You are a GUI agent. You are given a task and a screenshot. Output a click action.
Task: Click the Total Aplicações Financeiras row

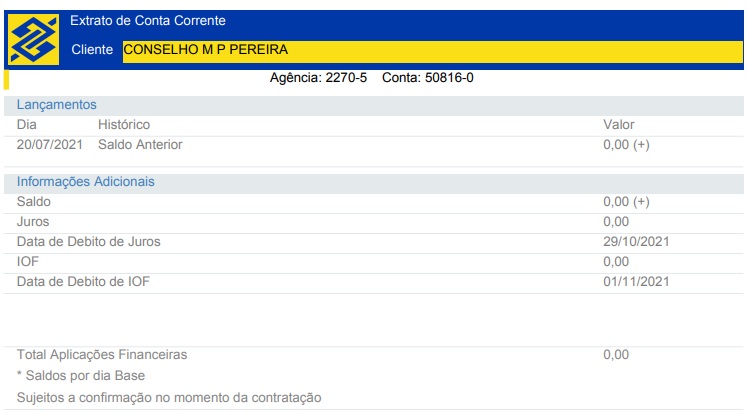tap(102, 355)
